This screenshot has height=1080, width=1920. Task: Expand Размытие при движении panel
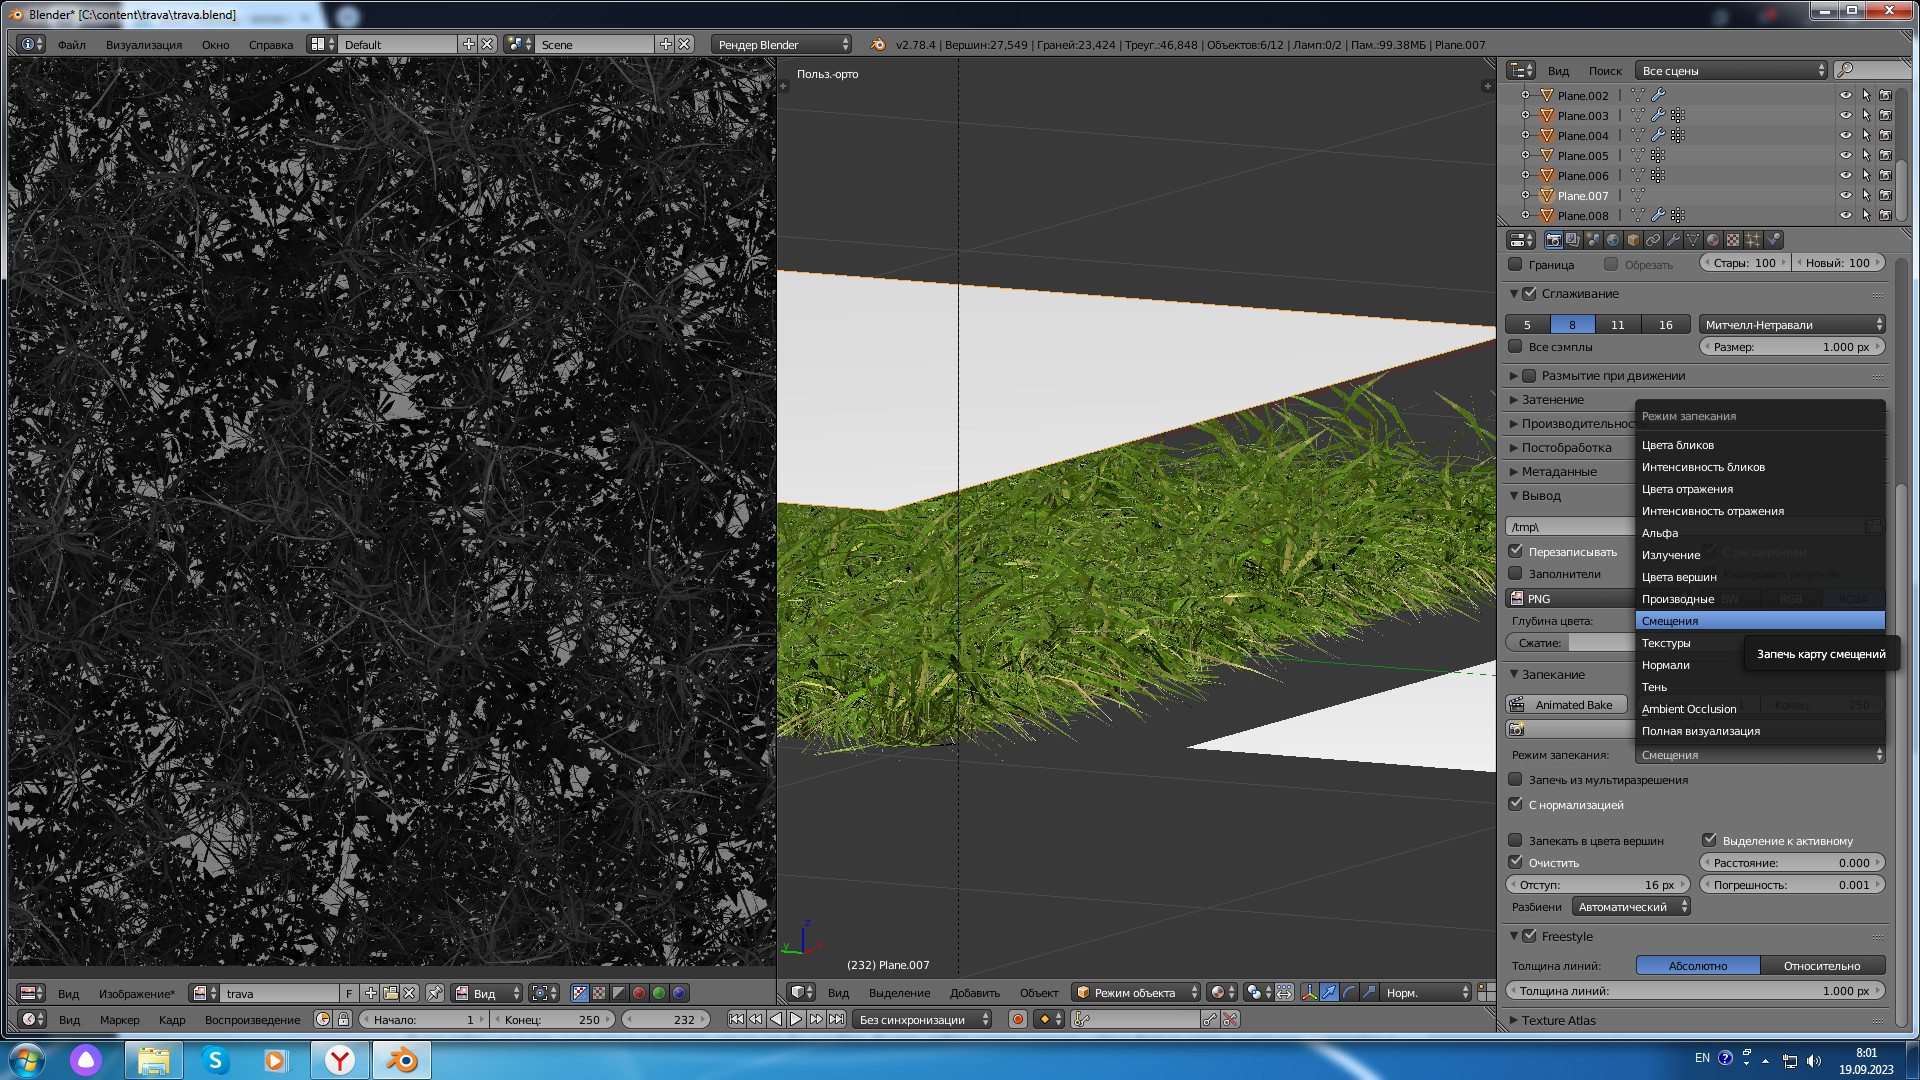point(1513,376)
